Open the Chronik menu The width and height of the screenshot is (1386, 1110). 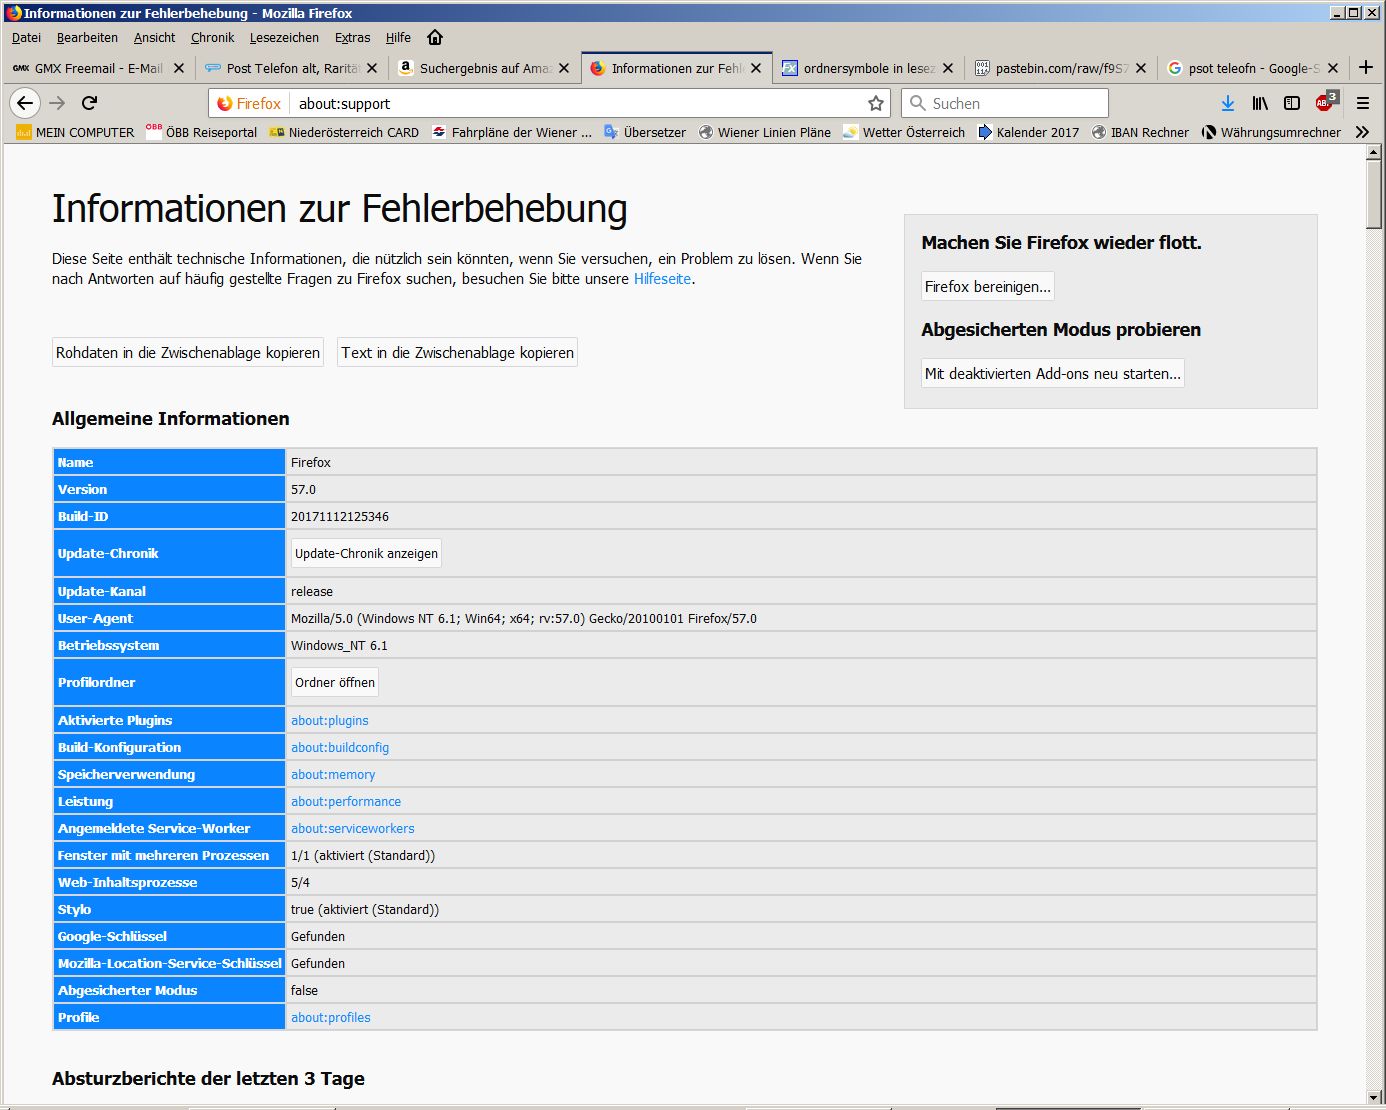pos(212,37)
